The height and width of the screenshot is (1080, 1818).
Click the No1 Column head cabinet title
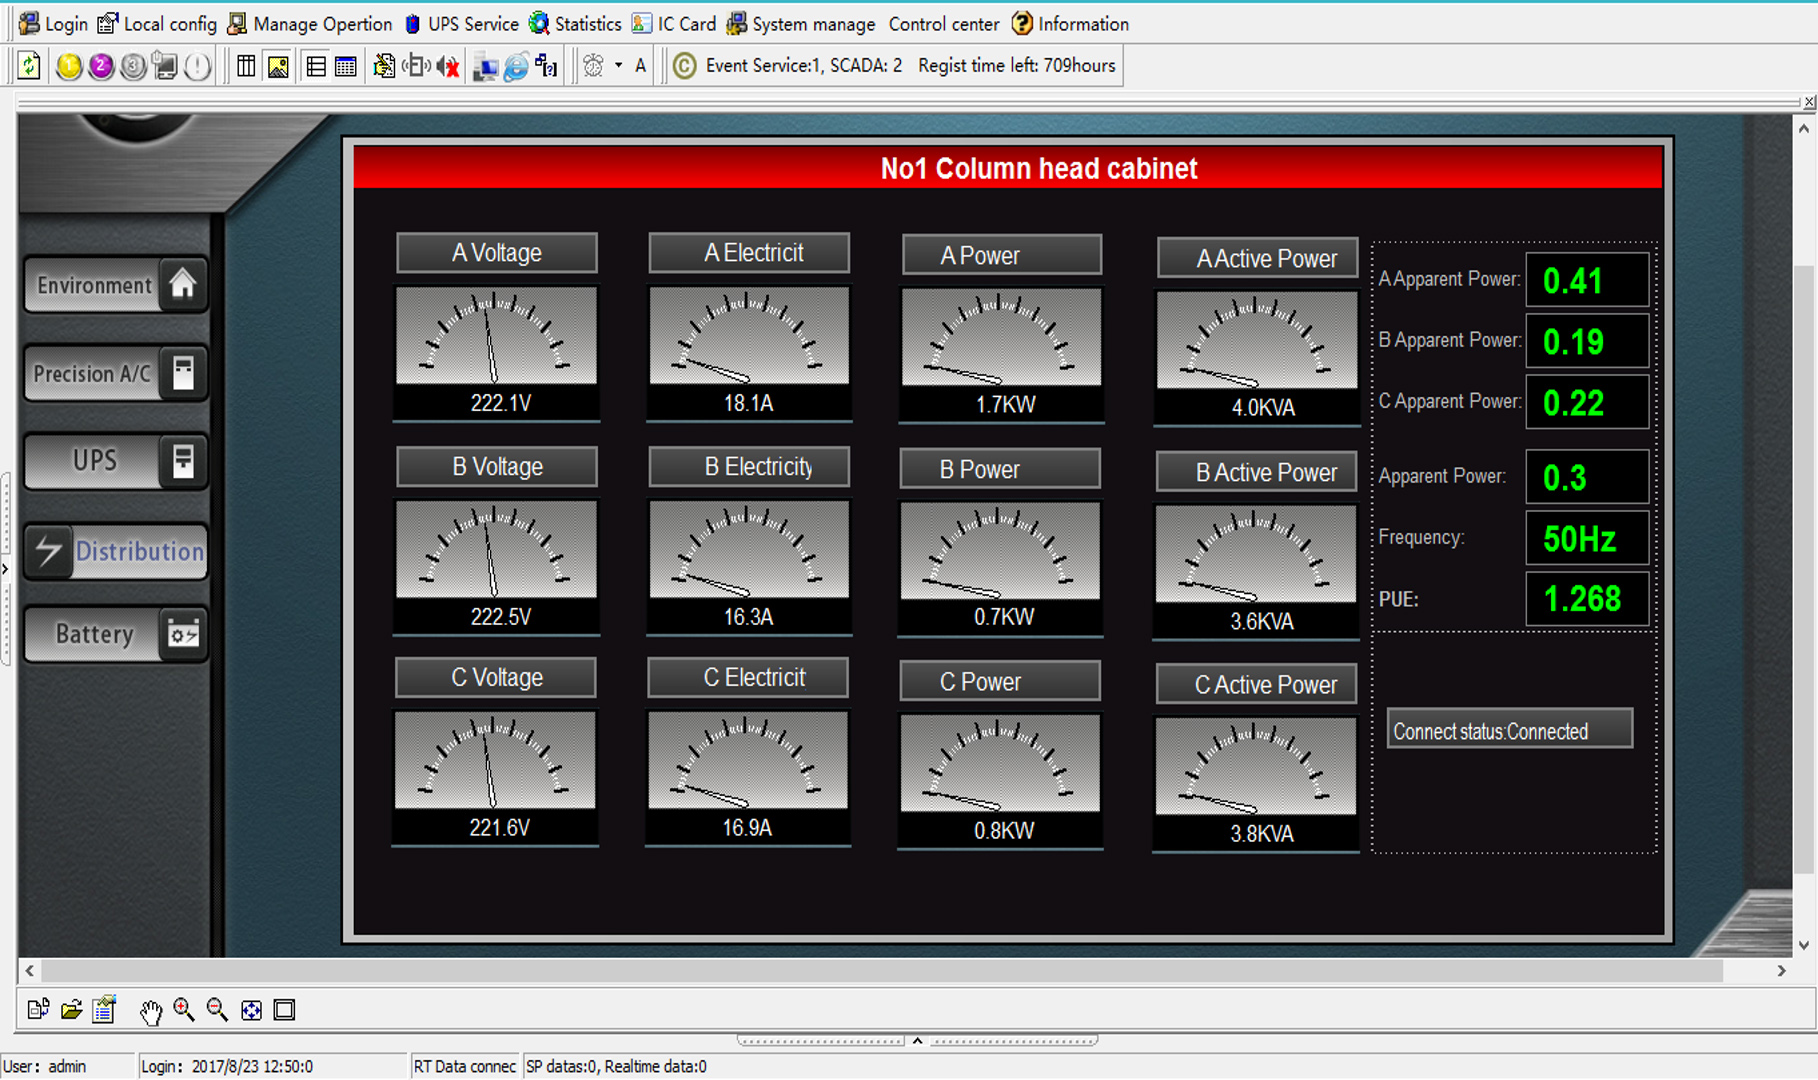pyautogui.click(x=1038, y=168)
